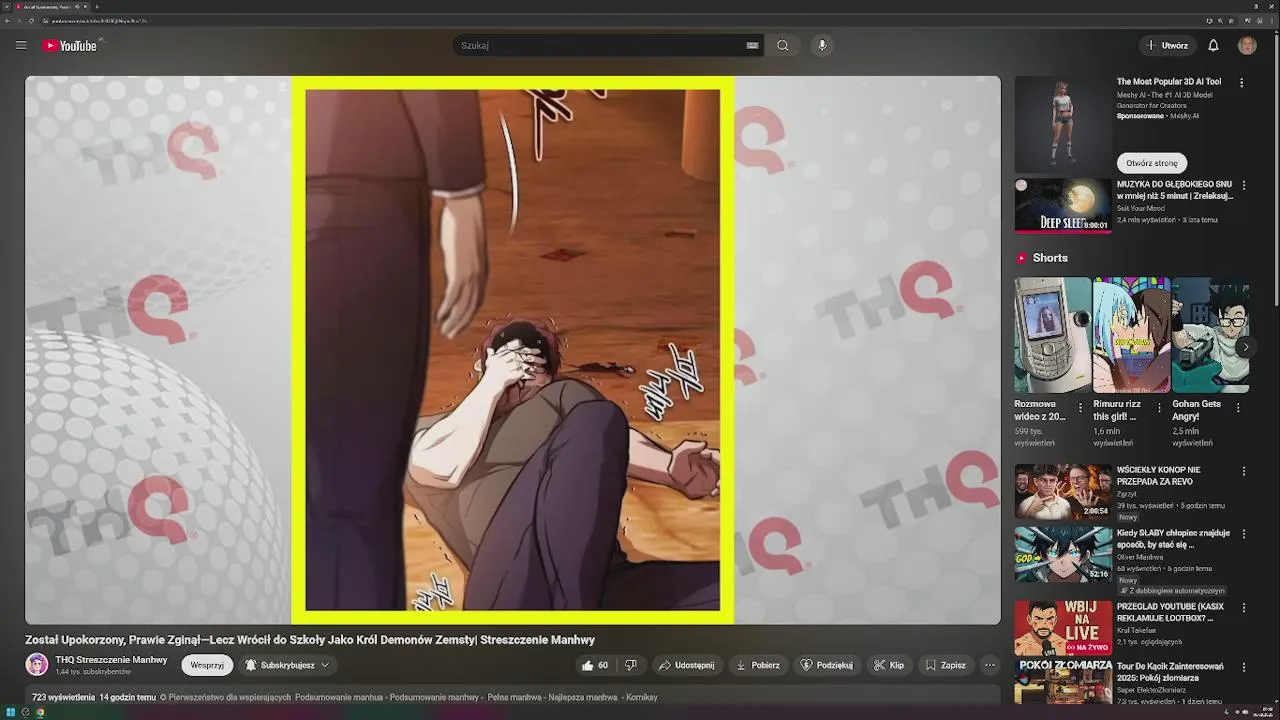This screenshot has width=1280, height=720.
Task: Click the Chrome icon in the taskbar
Action: 40,712
